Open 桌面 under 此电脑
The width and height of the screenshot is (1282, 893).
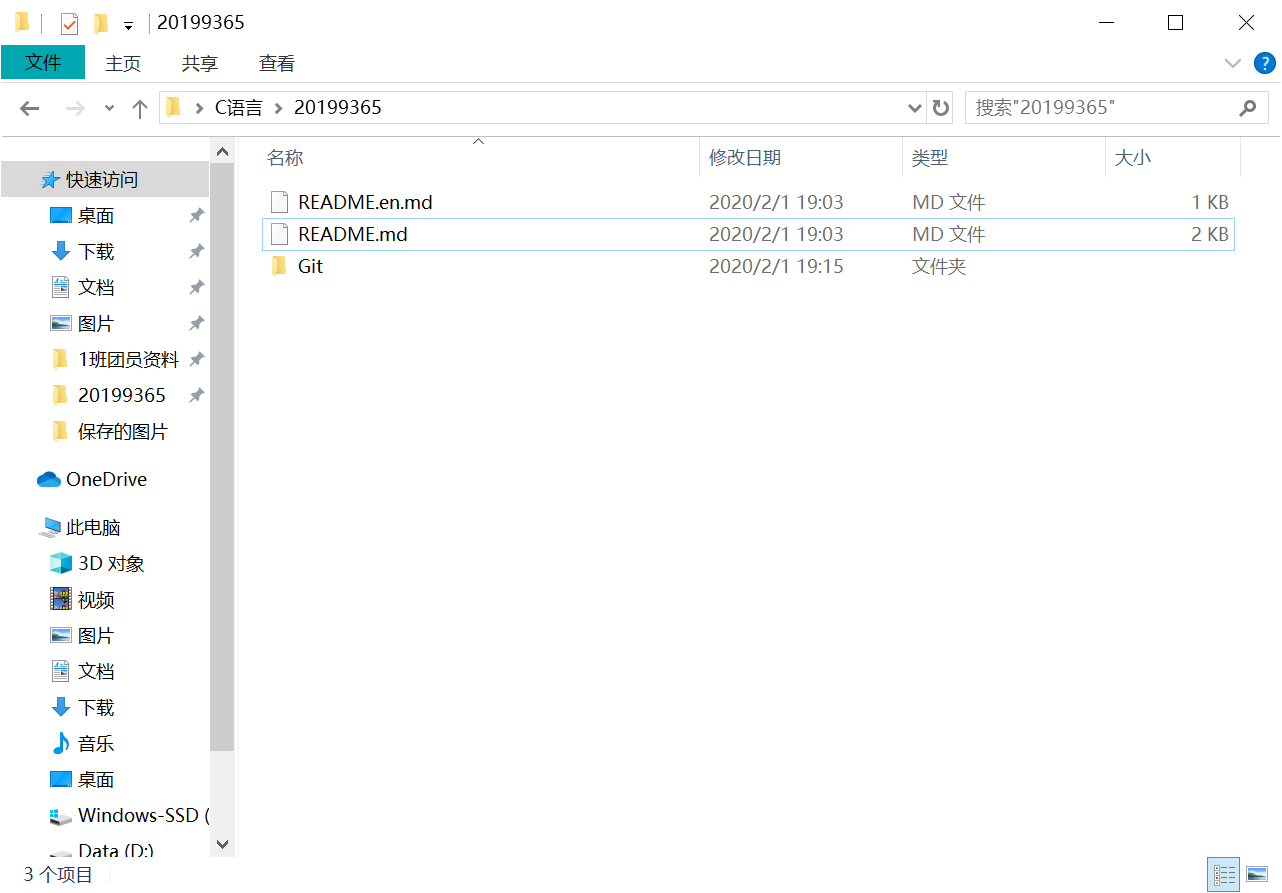[x=96, y=780]
